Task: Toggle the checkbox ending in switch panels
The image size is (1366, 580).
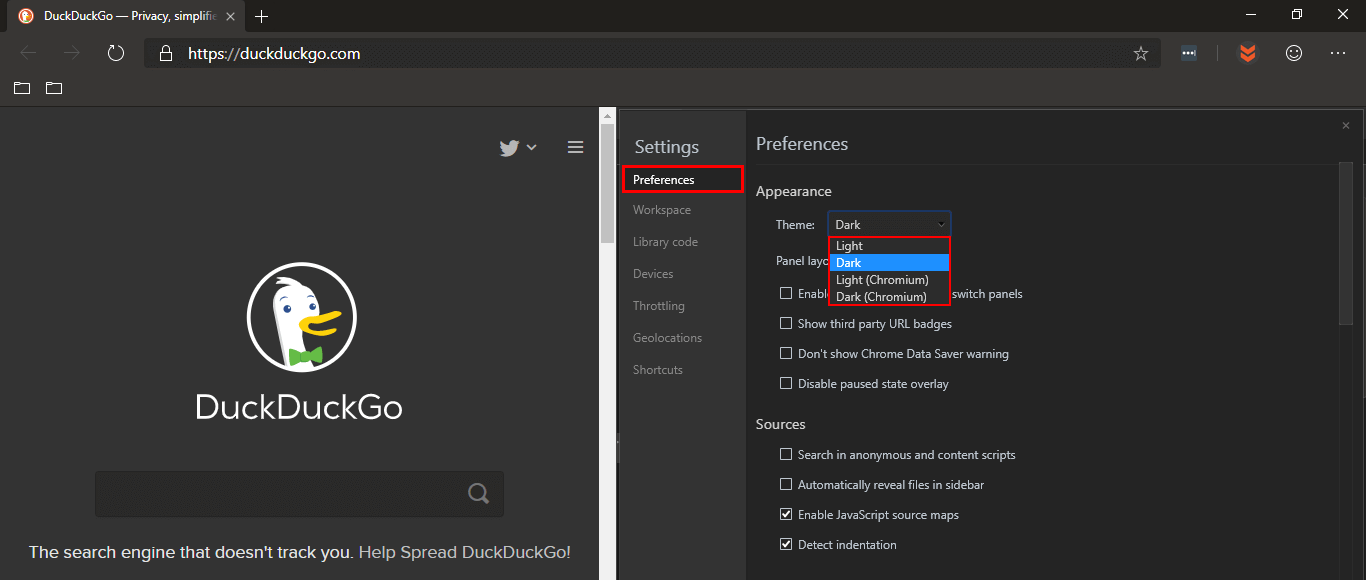Action: tap(786, 293)
